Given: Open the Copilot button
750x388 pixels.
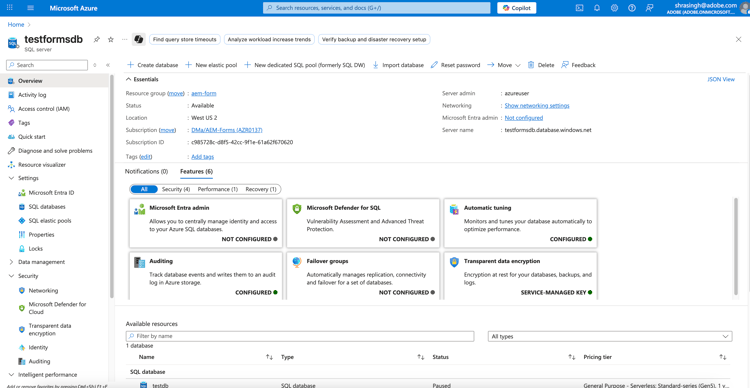Looking at the screenshot, I should coord(517,8).
